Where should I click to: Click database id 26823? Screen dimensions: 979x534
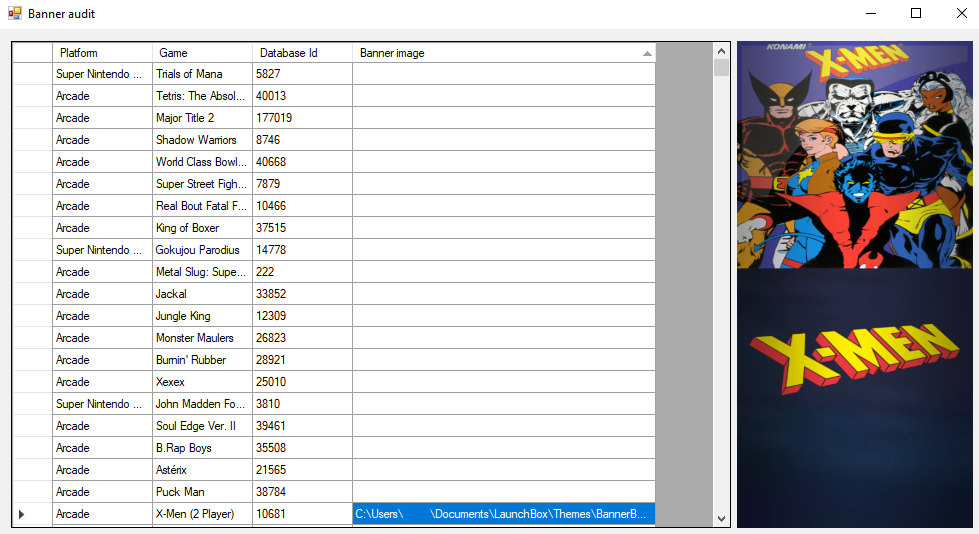(x=302, y=338)
